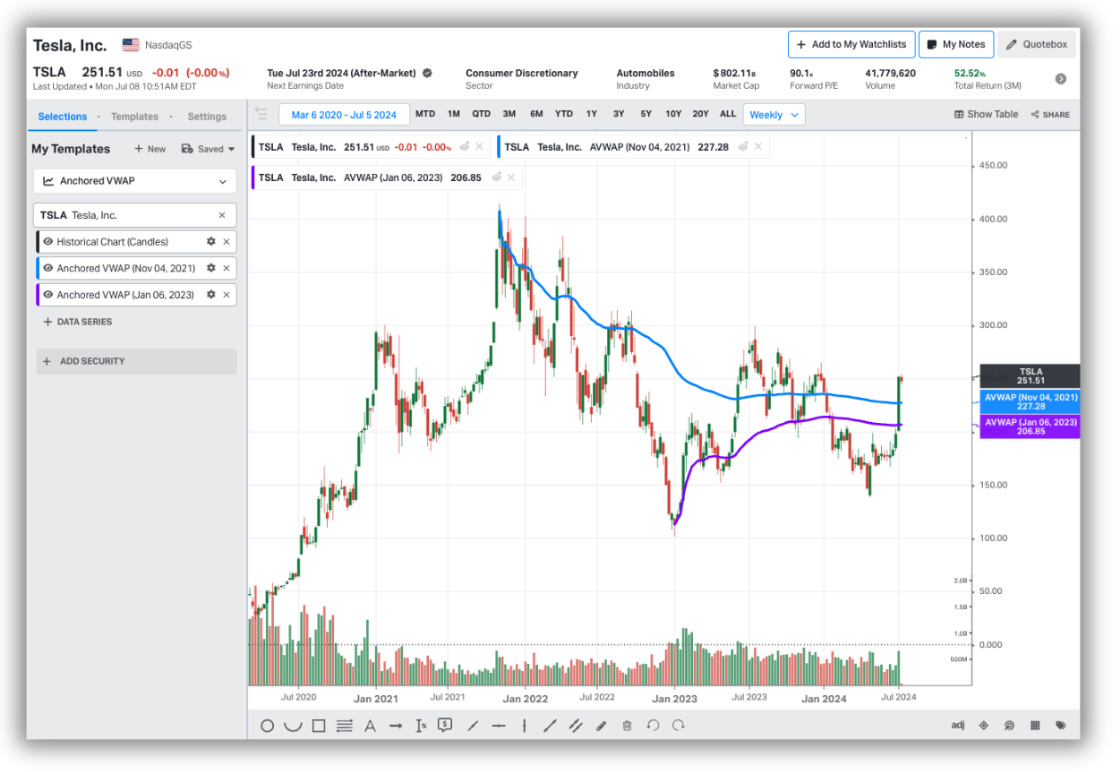The width and height of the screenshot is (1120, 772).
Task: Open settings gear for Anchored VWAP (Nov 04, 2021)
Action: [211, 269]
